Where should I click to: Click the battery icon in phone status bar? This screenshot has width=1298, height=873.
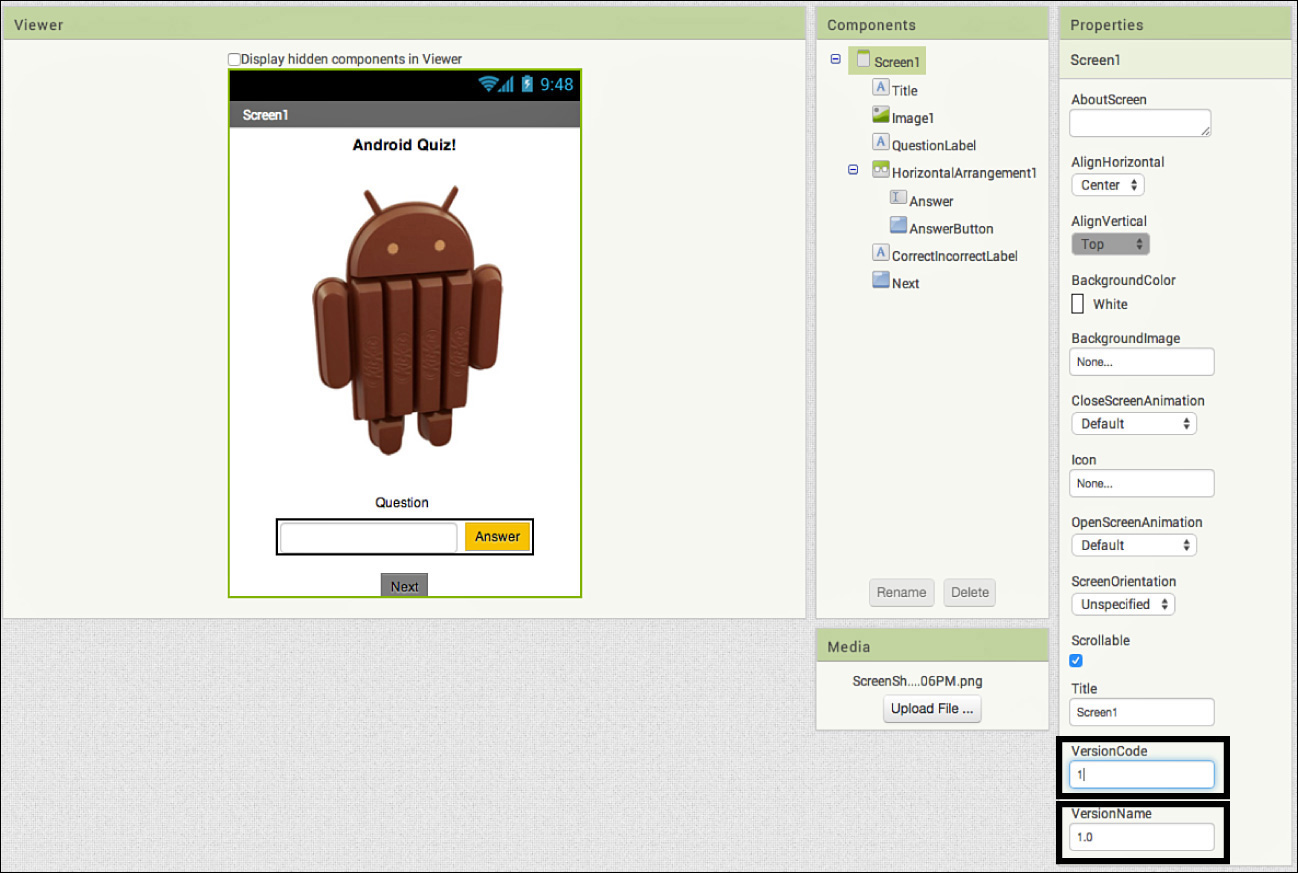click(x=527, y=84)
